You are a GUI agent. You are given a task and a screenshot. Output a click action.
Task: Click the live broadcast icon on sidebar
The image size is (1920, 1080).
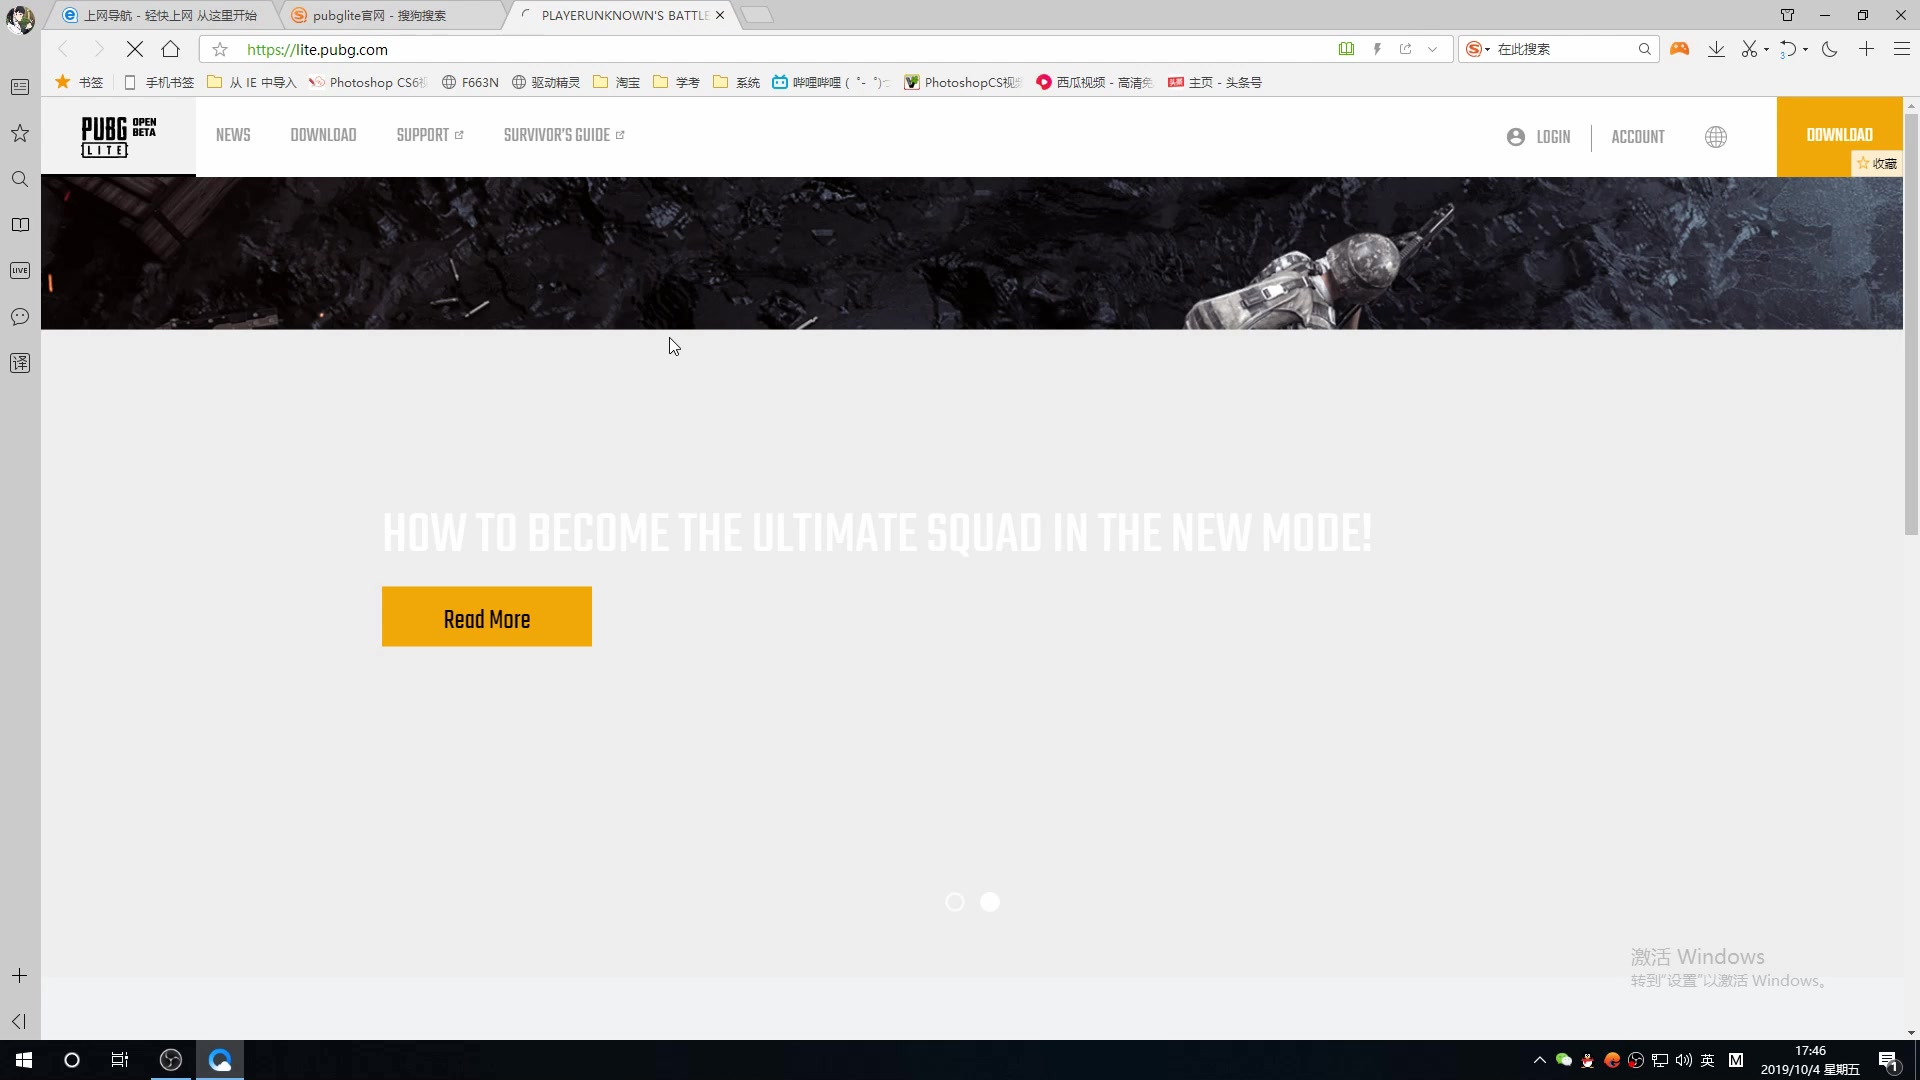(20, 270)
